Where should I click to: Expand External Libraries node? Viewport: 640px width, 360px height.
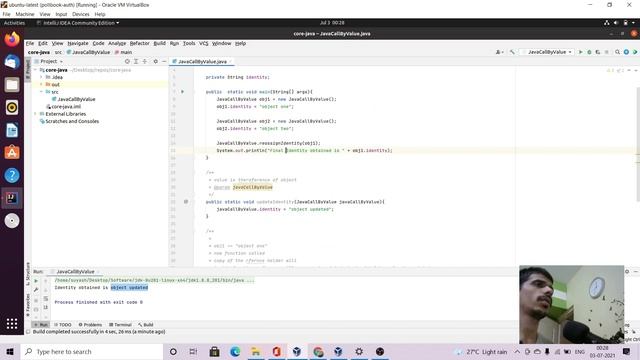point(36,114)
